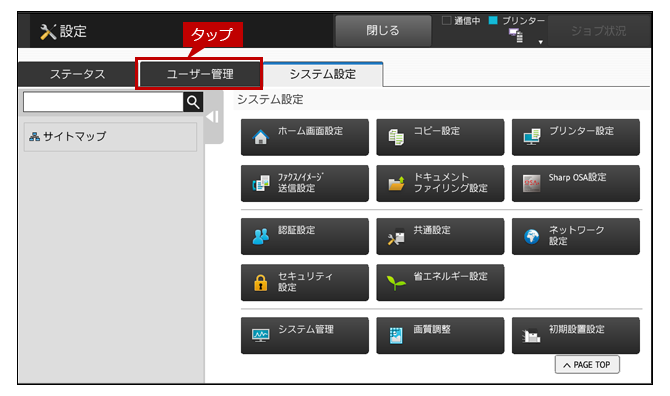
Task: Collapse the left sidebar panel arrow
Action: point(213,117)
